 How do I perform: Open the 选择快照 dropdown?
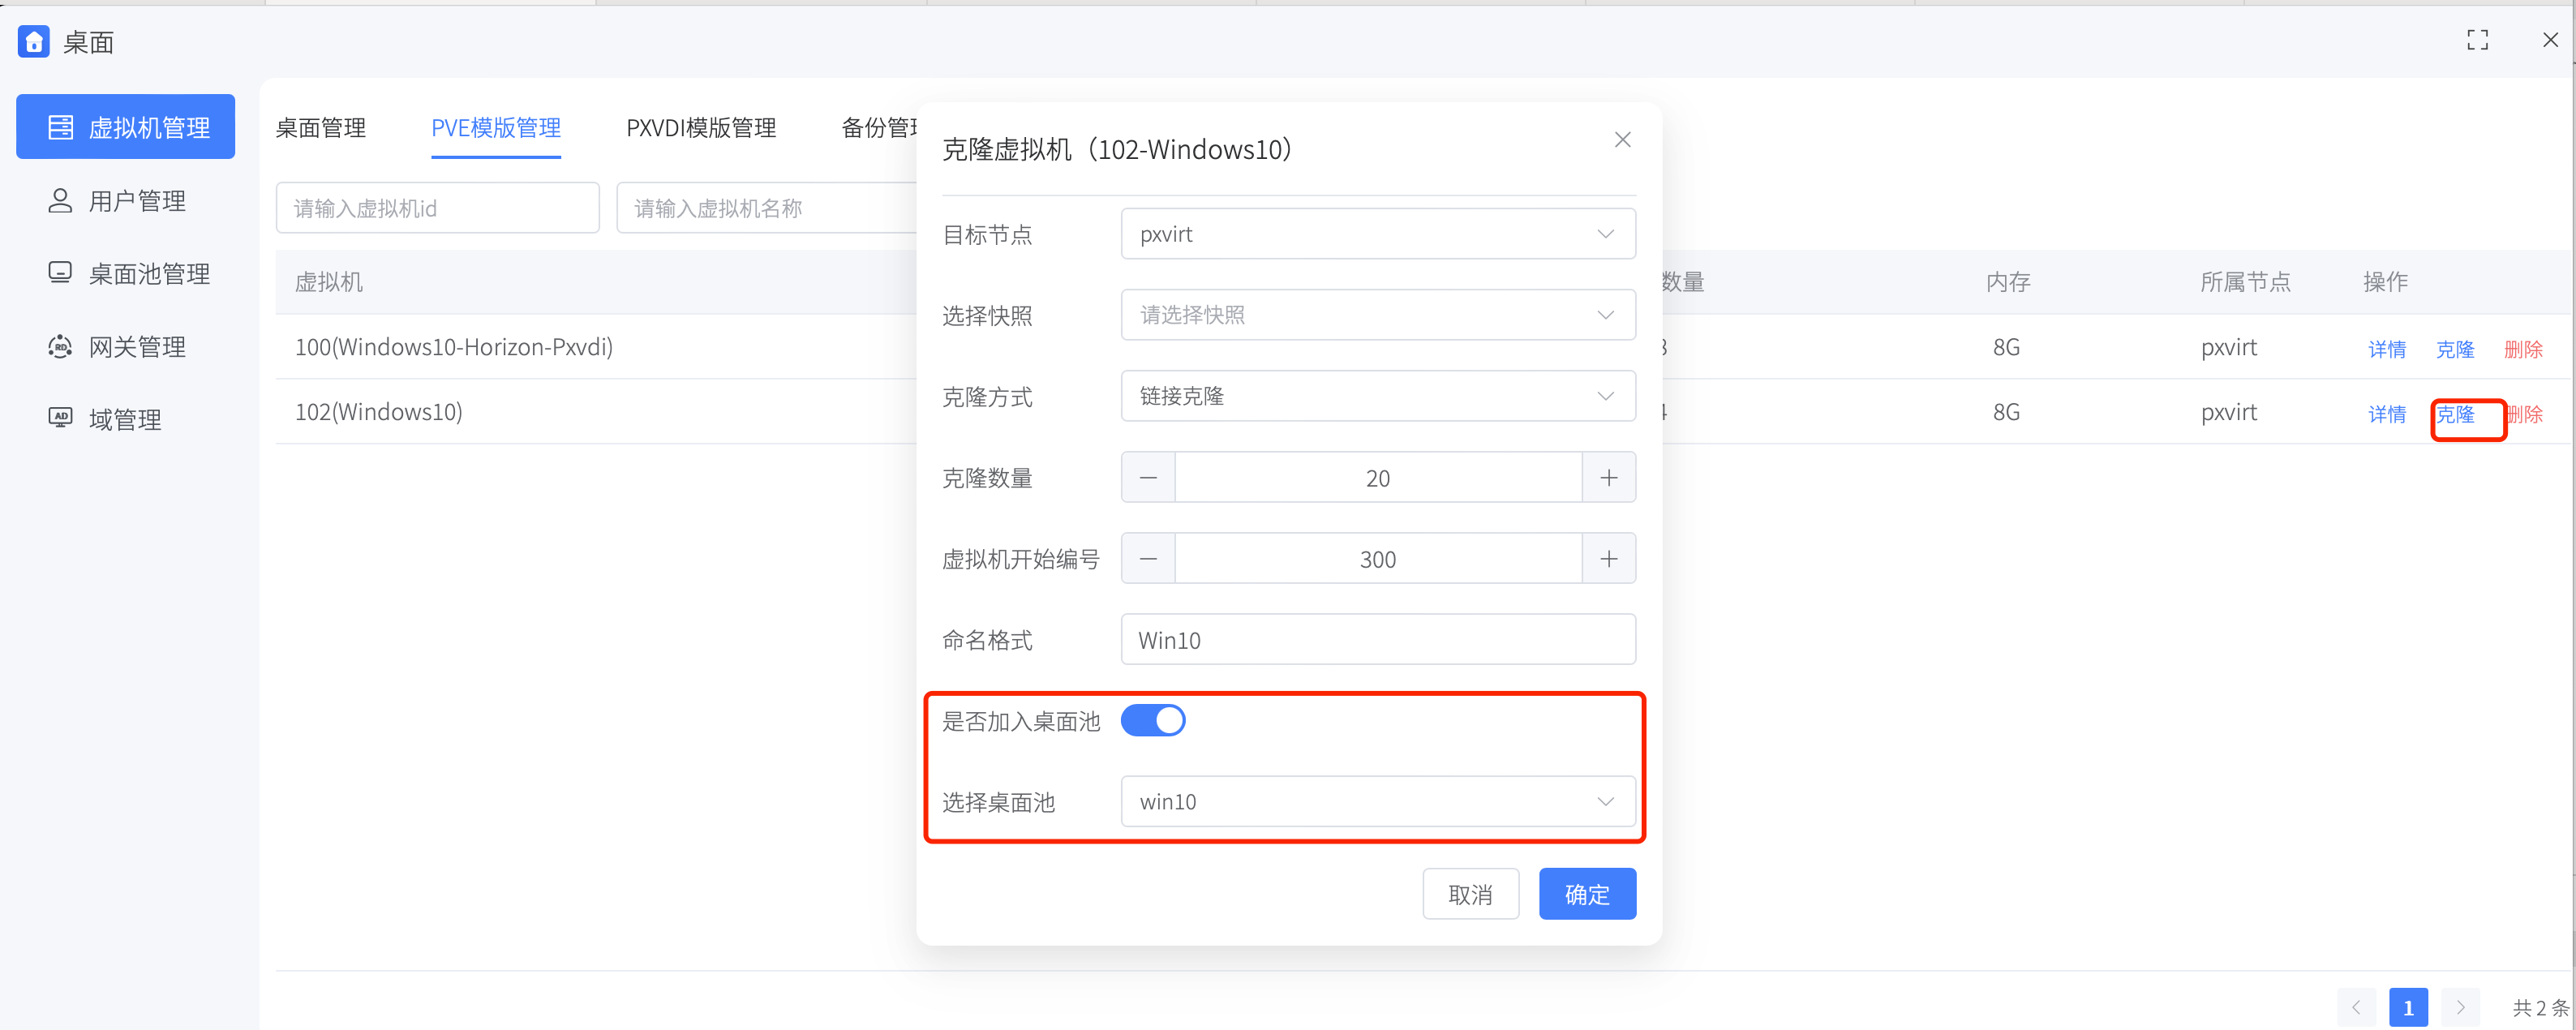(x=1378, y=315)
